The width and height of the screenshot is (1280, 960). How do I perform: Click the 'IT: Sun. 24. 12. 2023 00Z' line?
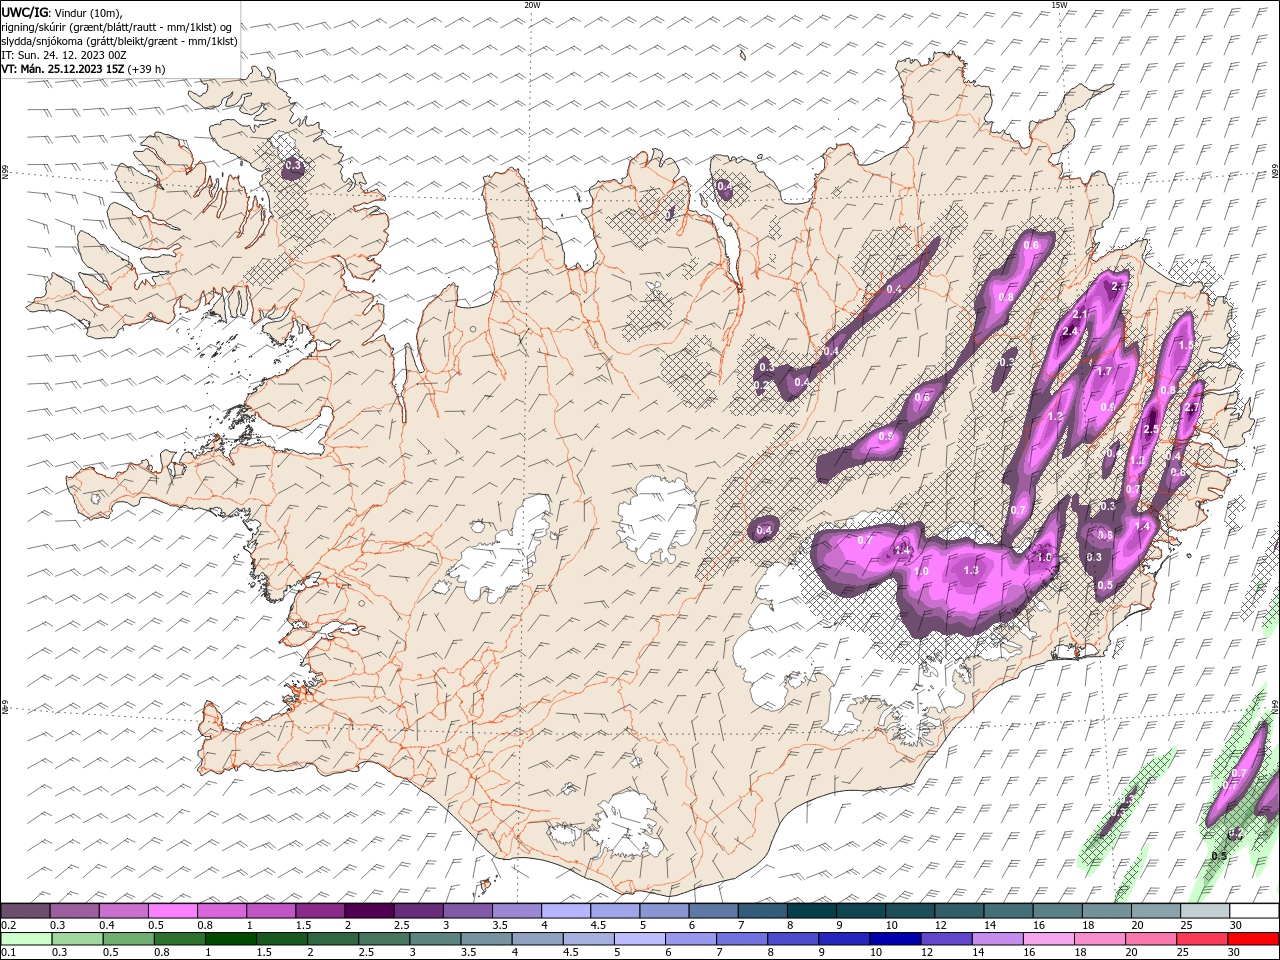63,55
